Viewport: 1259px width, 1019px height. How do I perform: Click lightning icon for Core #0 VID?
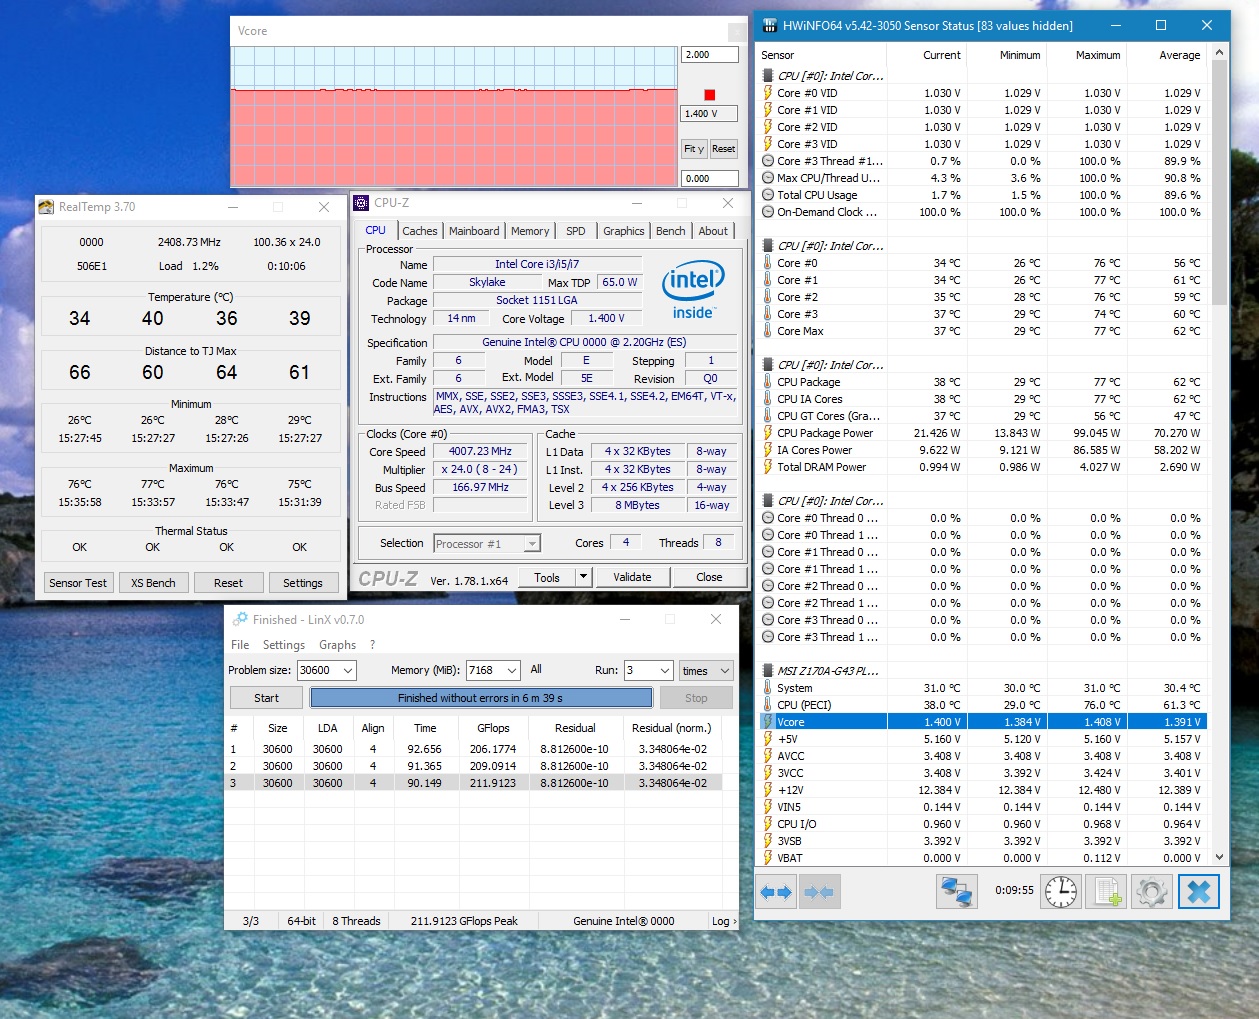coord(768,93)
